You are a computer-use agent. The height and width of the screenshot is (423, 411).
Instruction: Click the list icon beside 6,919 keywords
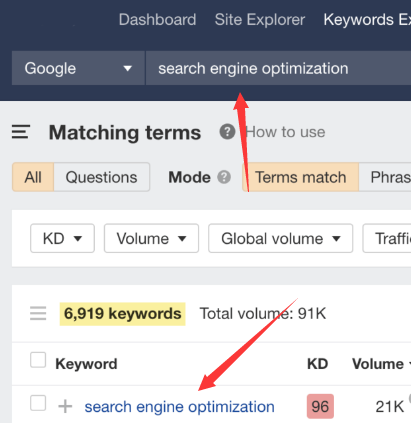point(38,313)
